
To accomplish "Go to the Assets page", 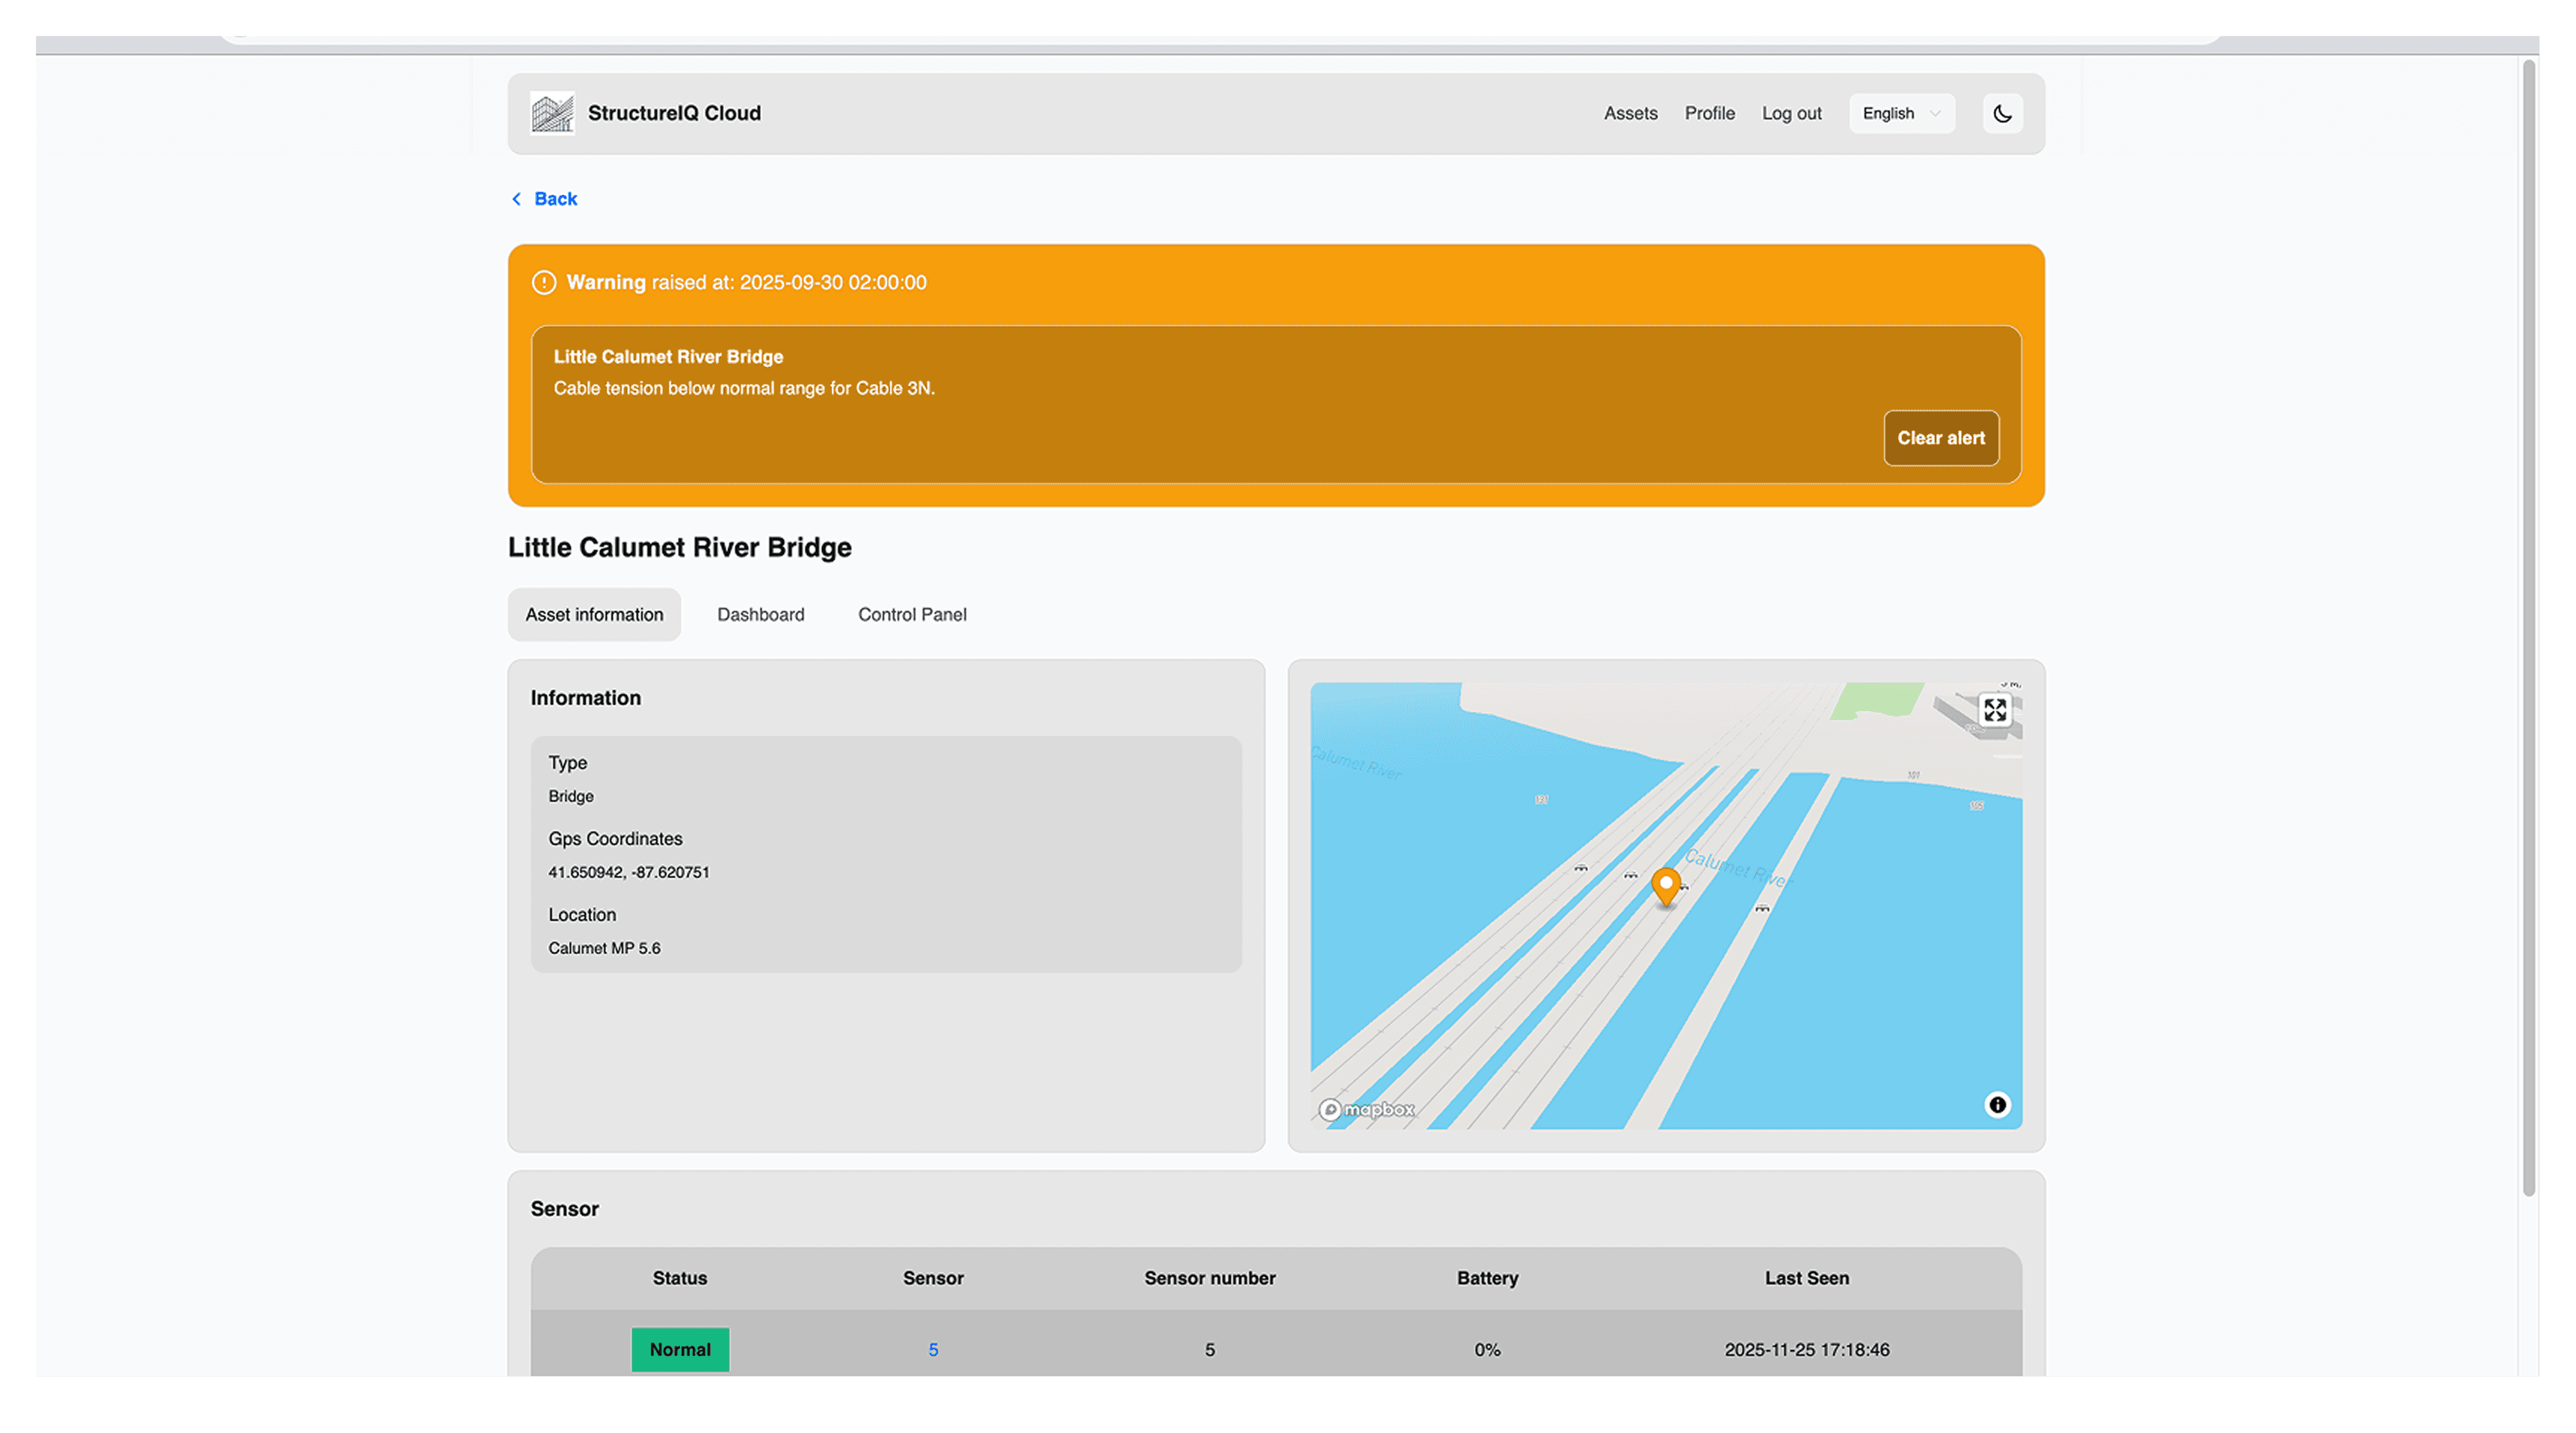I will pos(1630,113).
